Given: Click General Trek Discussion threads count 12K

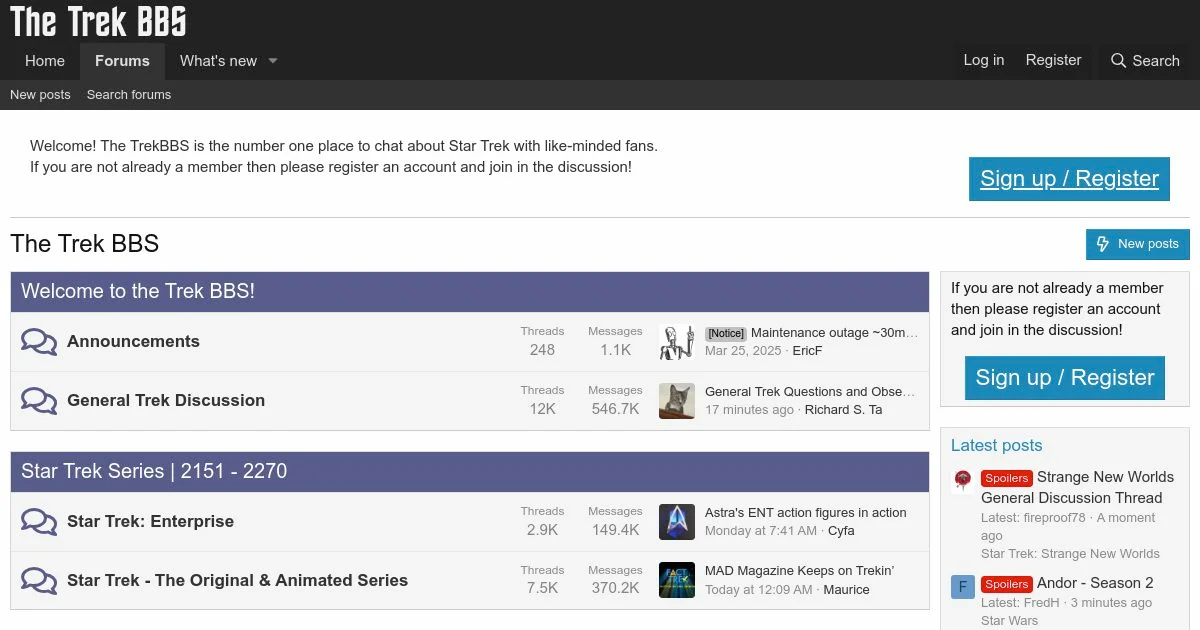Looking at the screenshot, I should coord(542,409).
